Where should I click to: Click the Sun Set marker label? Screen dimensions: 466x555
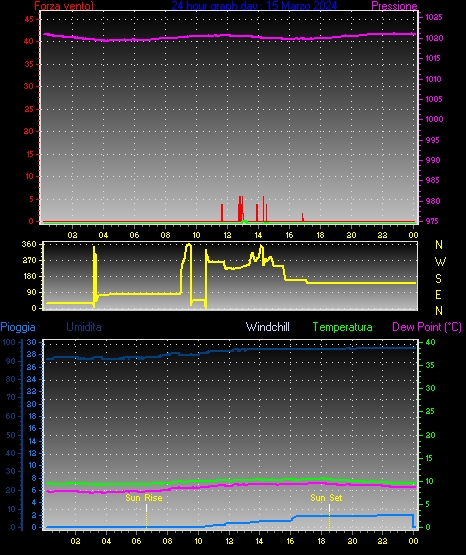[x=326, y=498]
